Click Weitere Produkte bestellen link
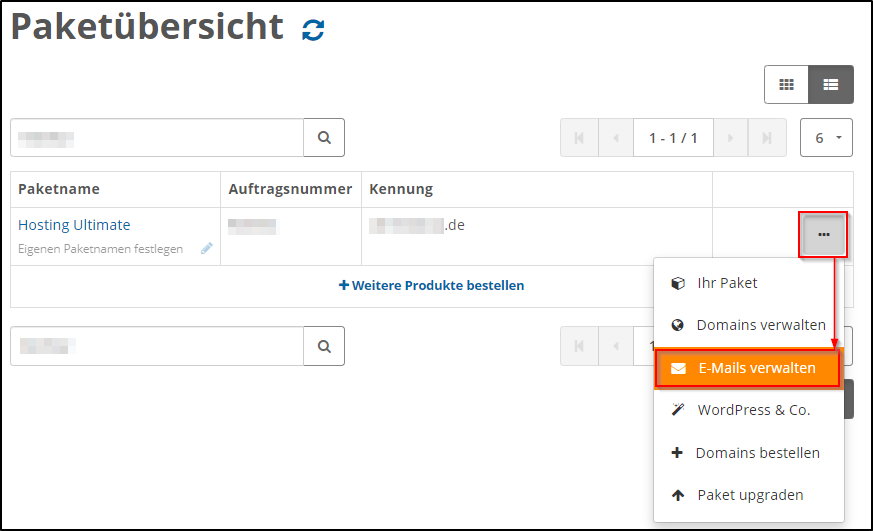 pos(431,286)
